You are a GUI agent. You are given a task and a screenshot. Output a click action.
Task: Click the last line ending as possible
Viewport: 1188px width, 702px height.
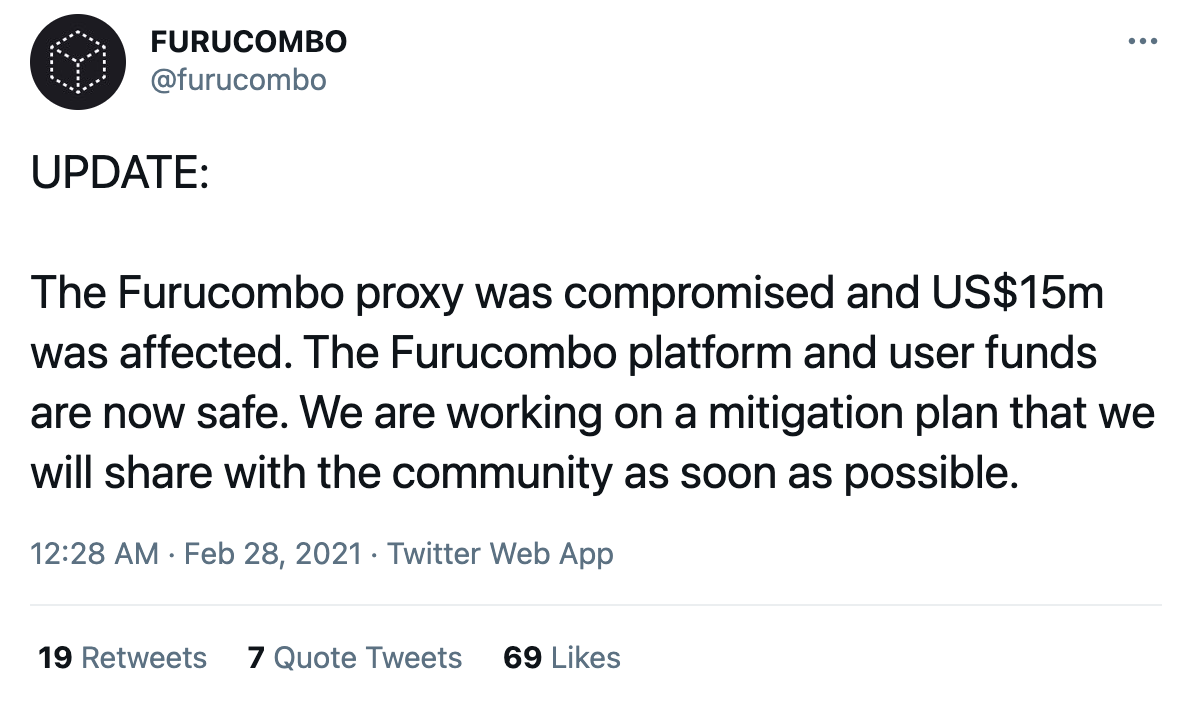(524, 474)
